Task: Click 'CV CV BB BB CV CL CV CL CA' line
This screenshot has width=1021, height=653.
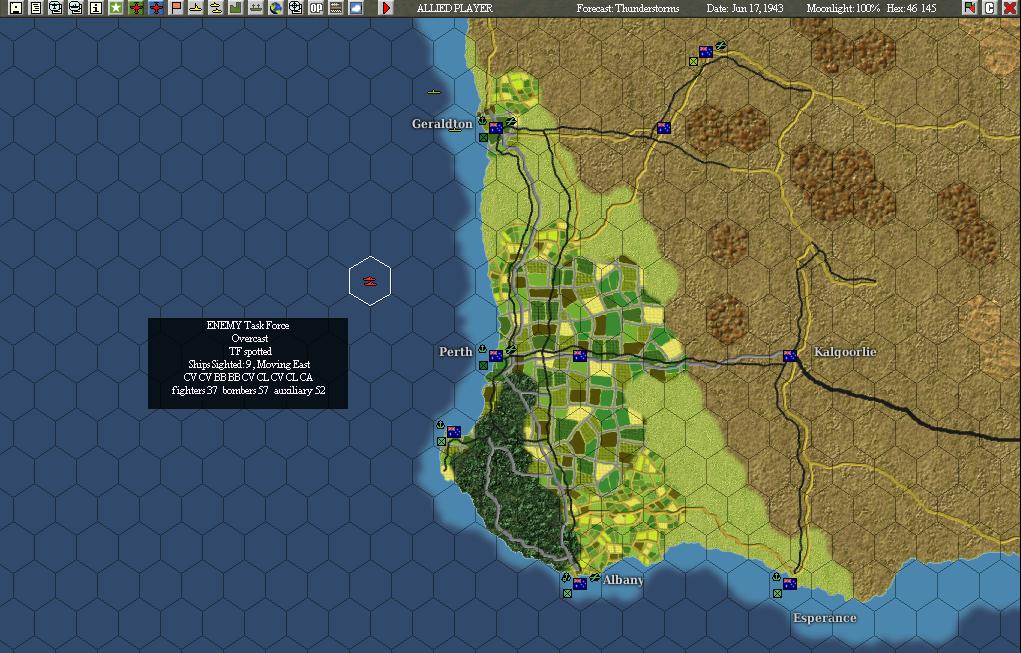Action: pos(248,378)
